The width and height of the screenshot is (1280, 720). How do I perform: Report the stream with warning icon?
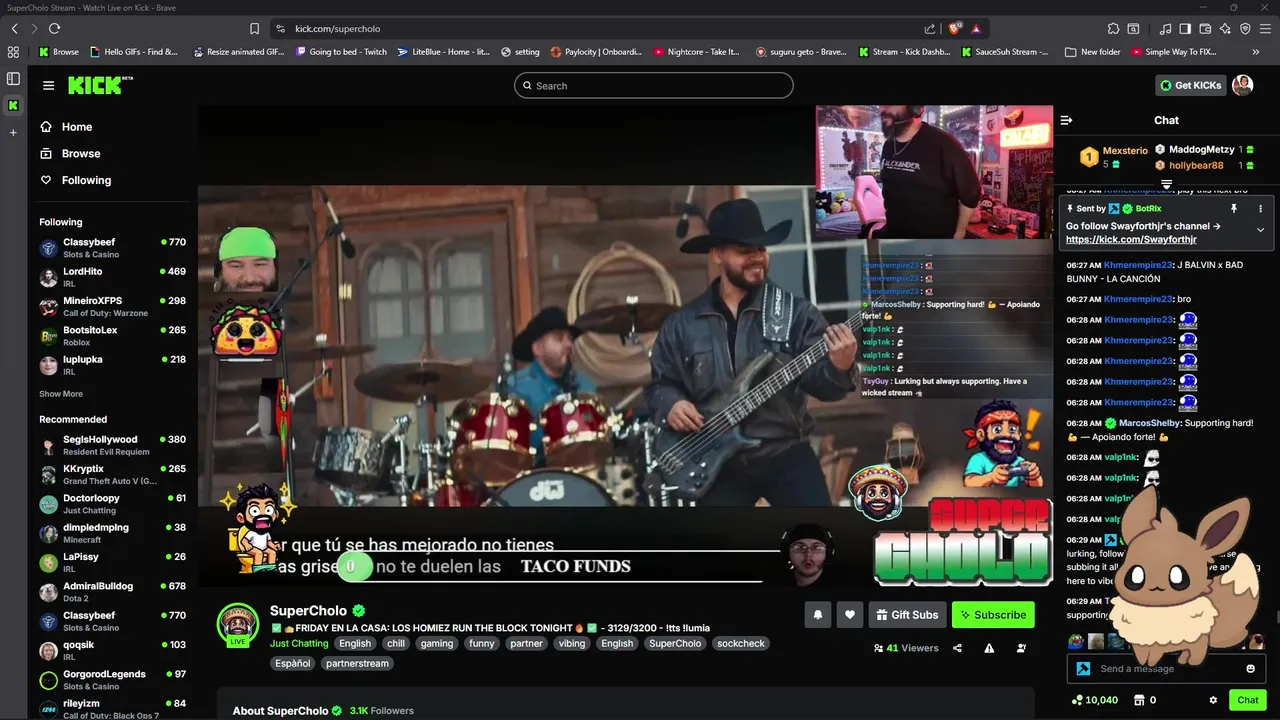coord(989,648)
